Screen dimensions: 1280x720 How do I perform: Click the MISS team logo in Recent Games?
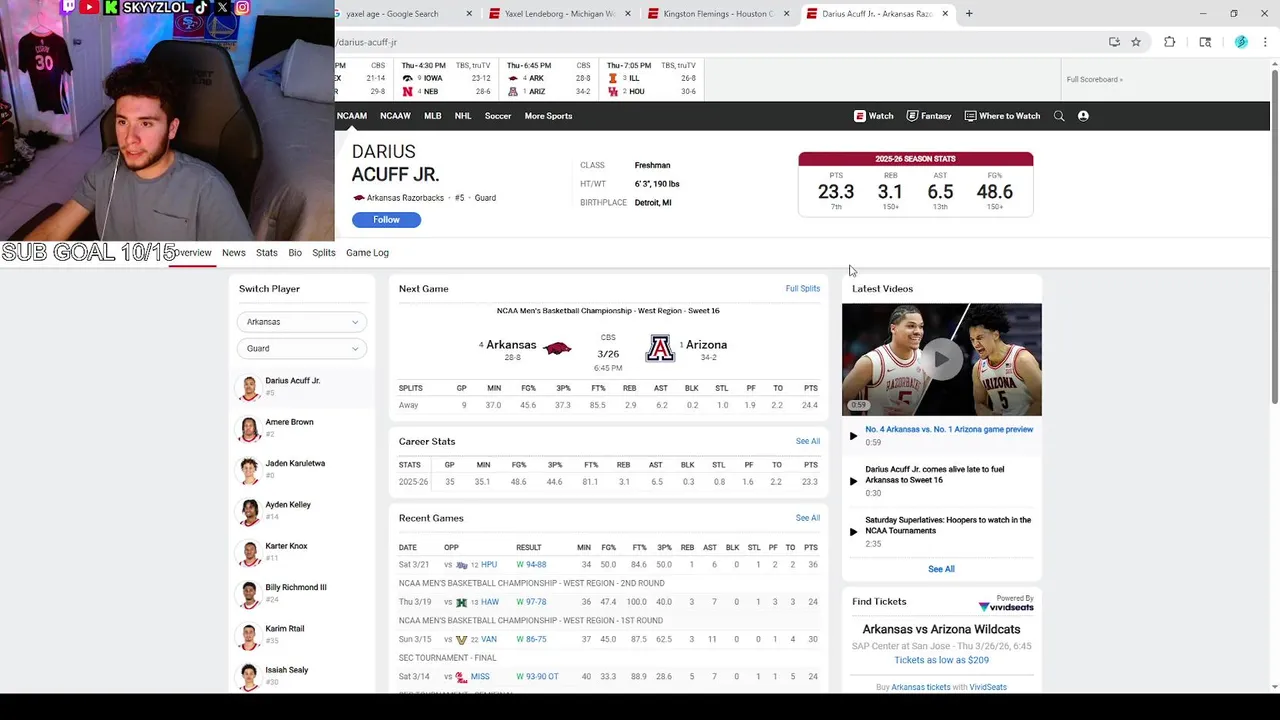pyautogui.click(x=461, y=677)
